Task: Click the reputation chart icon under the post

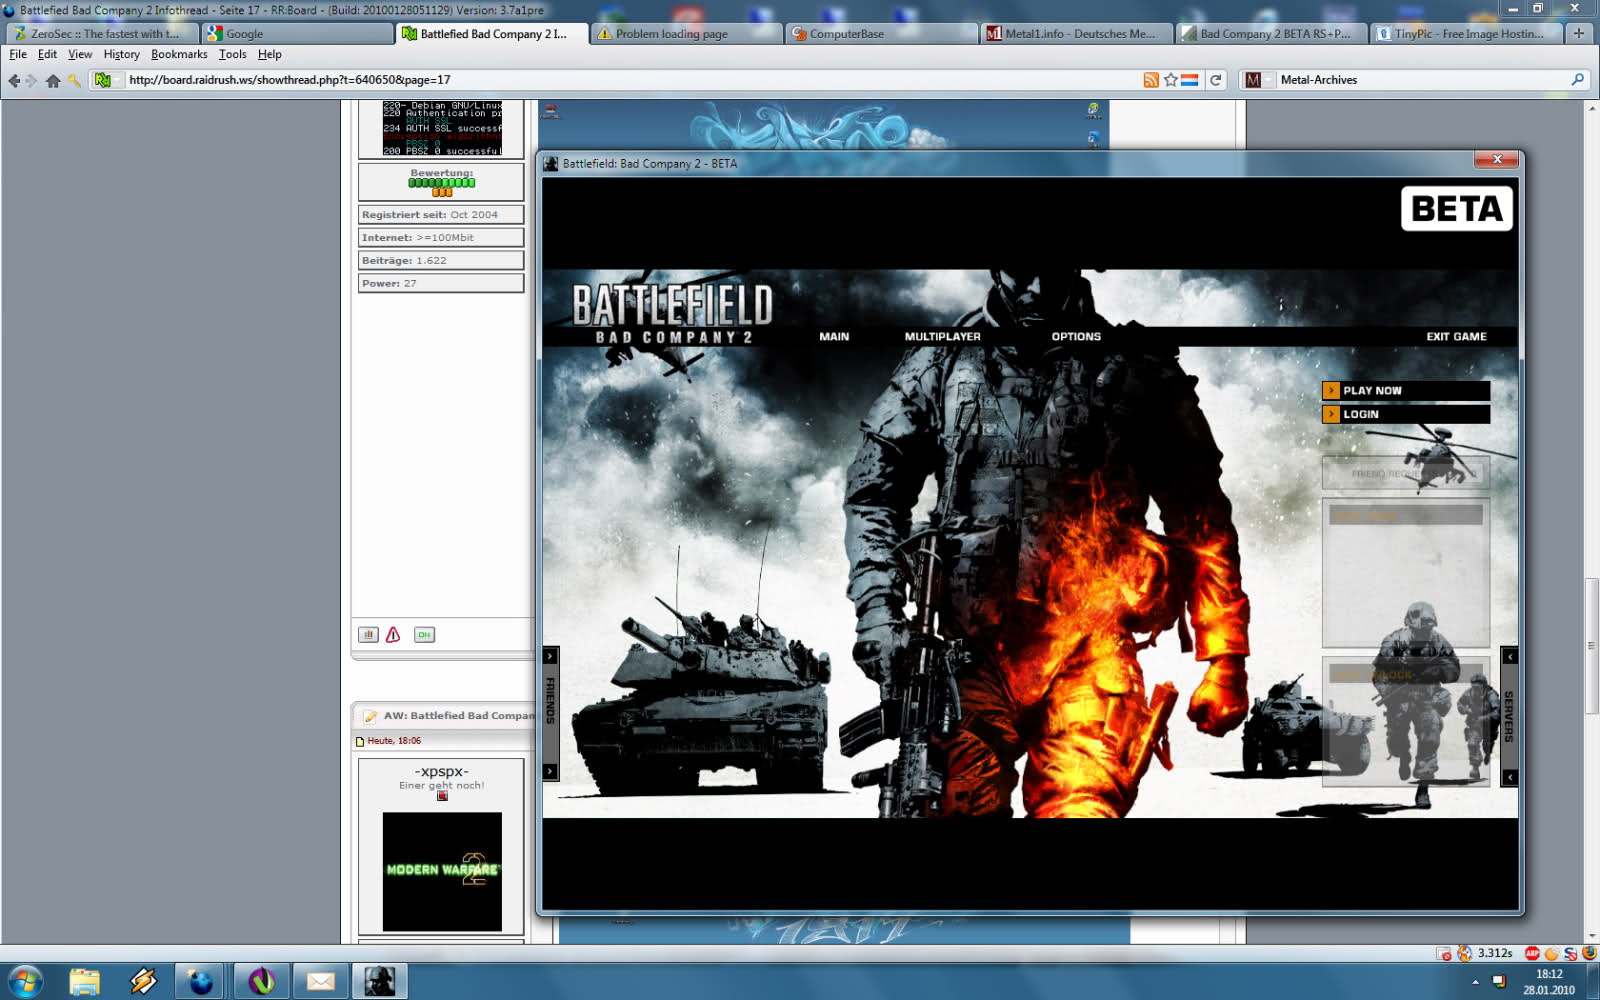Action: (368, 634)
